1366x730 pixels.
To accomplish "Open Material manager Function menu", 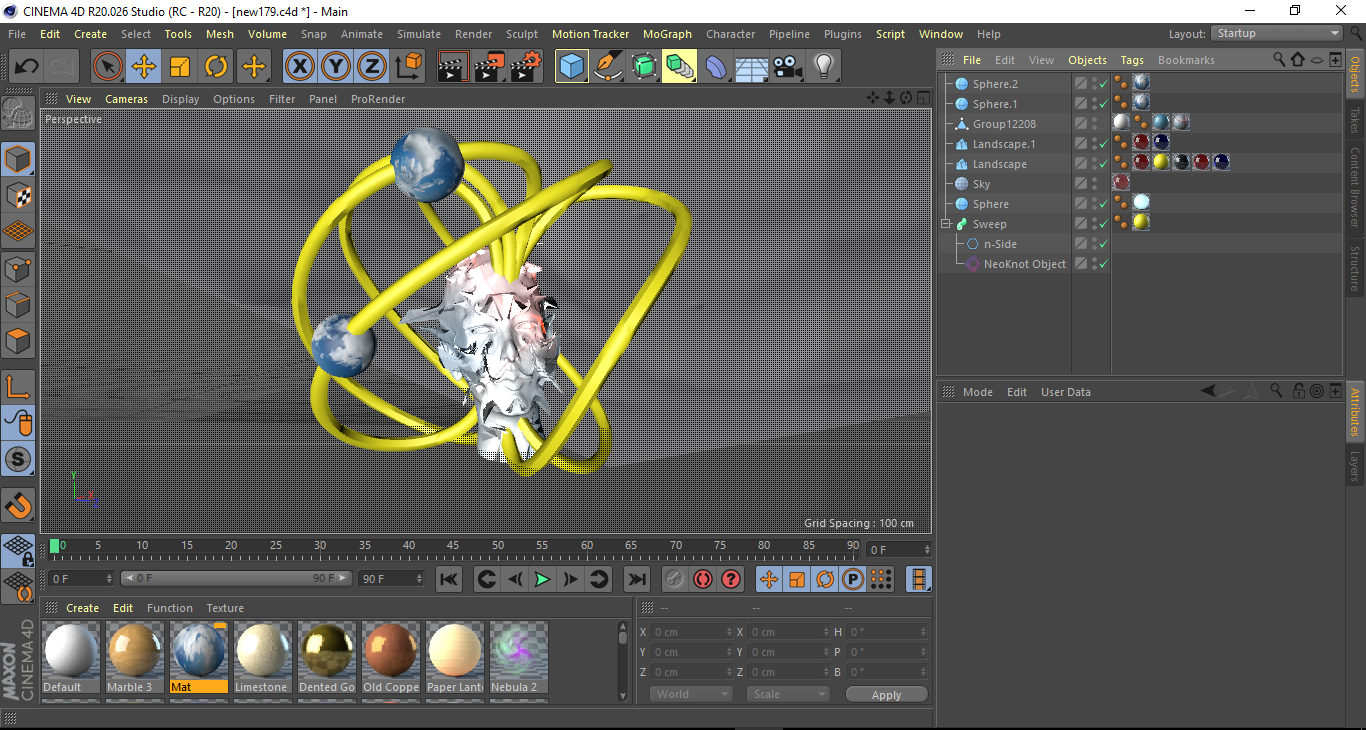I will pyautogui.click(x=170, y=608).
